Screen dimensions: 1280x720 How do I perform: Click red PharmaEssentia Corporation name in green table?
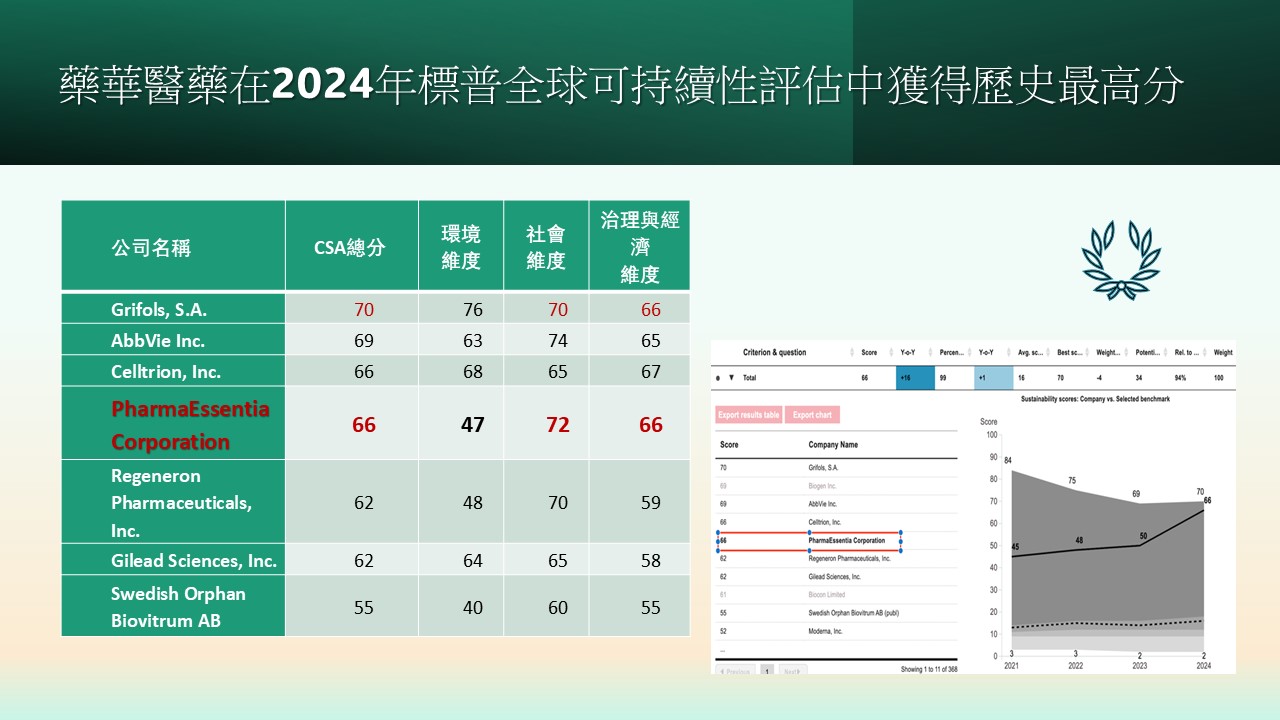190,425
